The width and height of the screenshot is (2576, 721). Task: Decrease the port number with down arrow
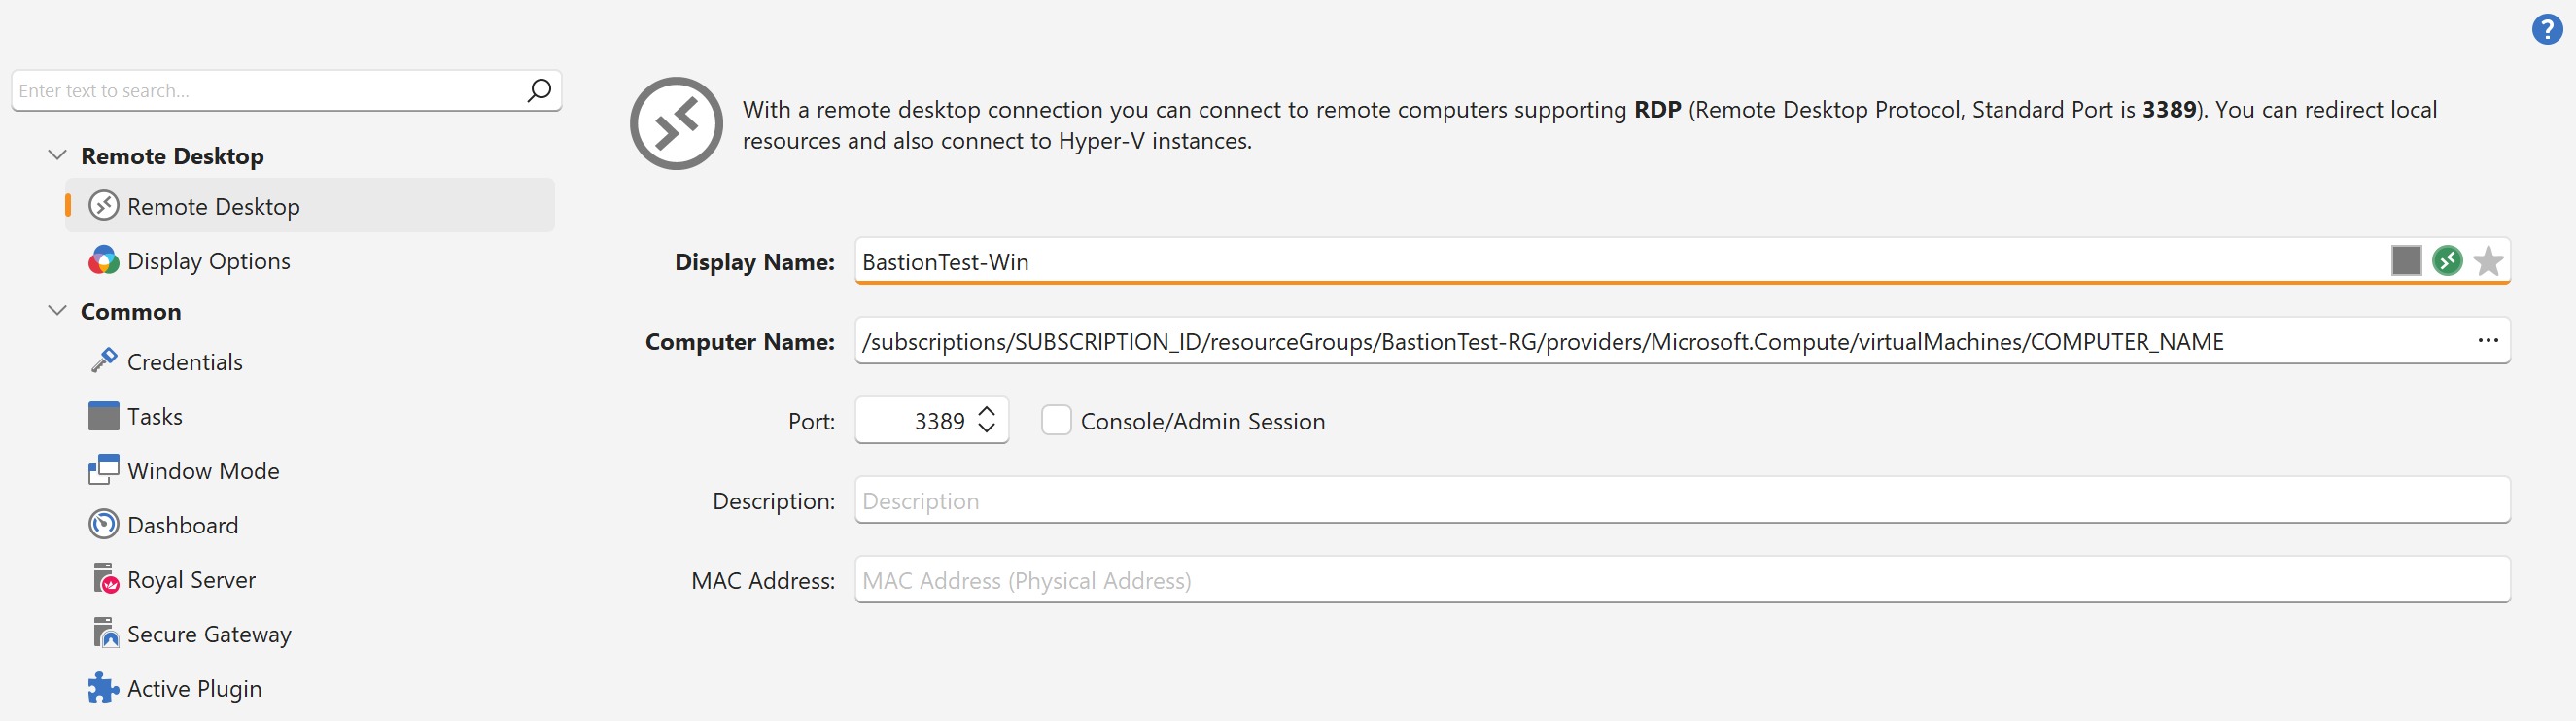coord(986,430)
